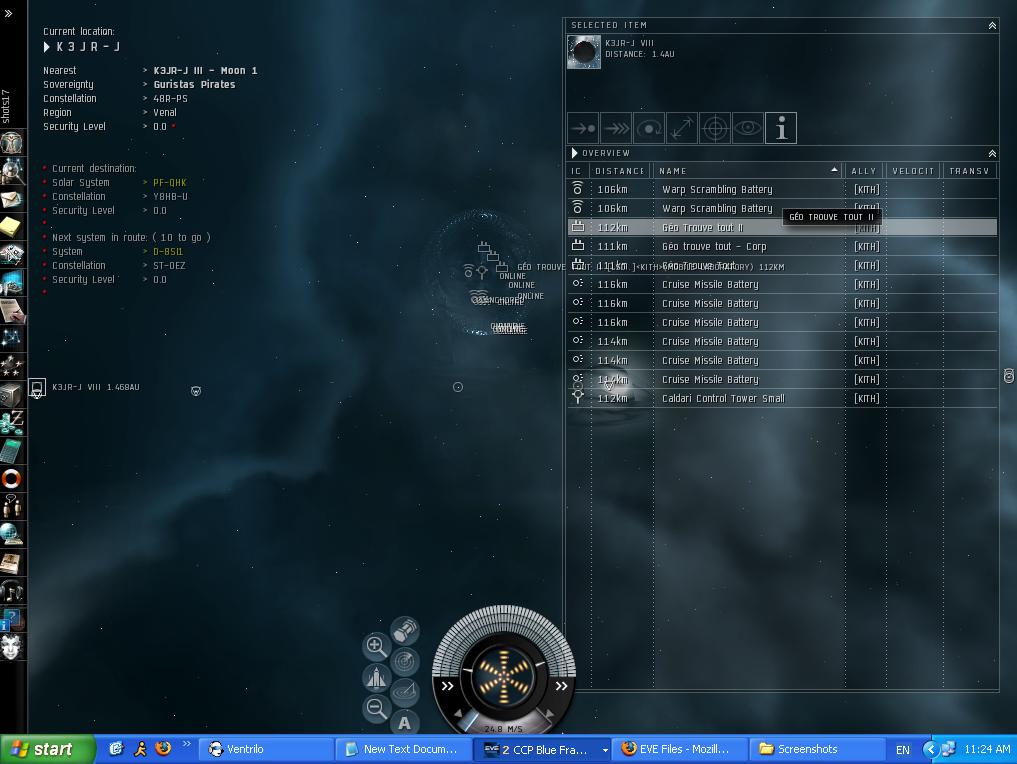Open the assets safe-box sidebar icon
The image size is (1017, 764).
[x=12, y=394]
